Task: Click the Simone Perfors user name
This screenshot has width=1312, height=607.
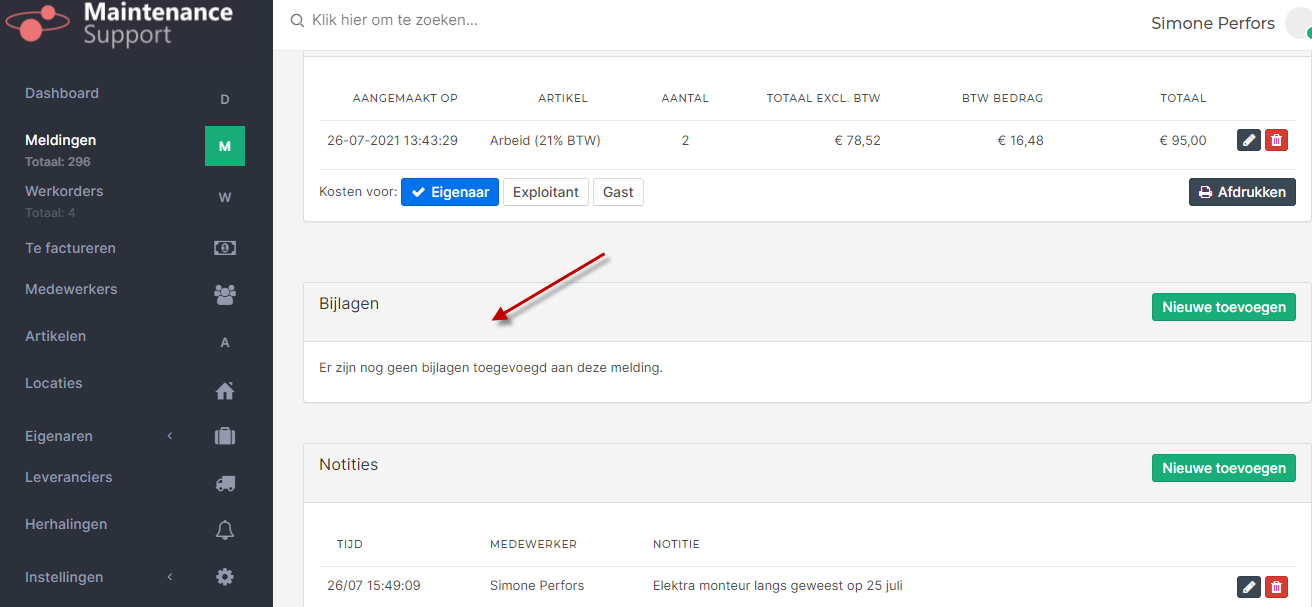Action: [1213, 23]
